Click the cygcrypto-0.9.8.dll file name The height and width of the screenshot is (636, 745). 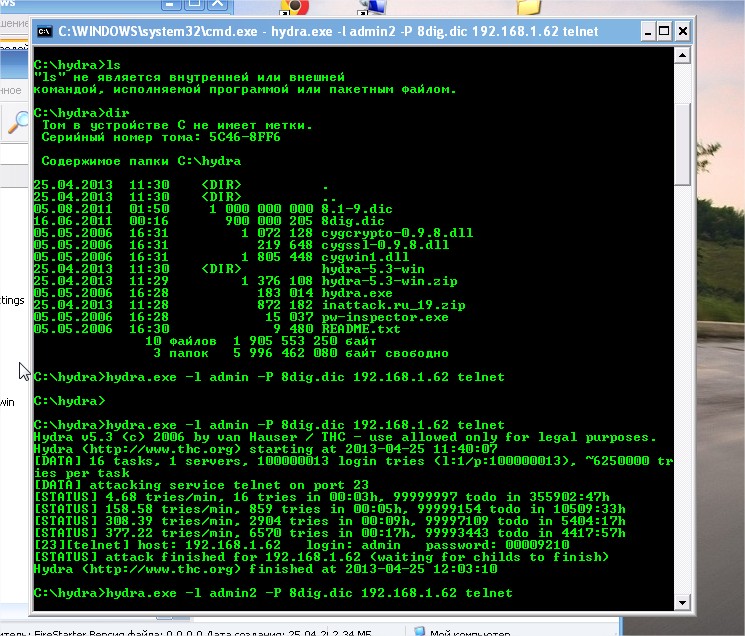[397, 233]
